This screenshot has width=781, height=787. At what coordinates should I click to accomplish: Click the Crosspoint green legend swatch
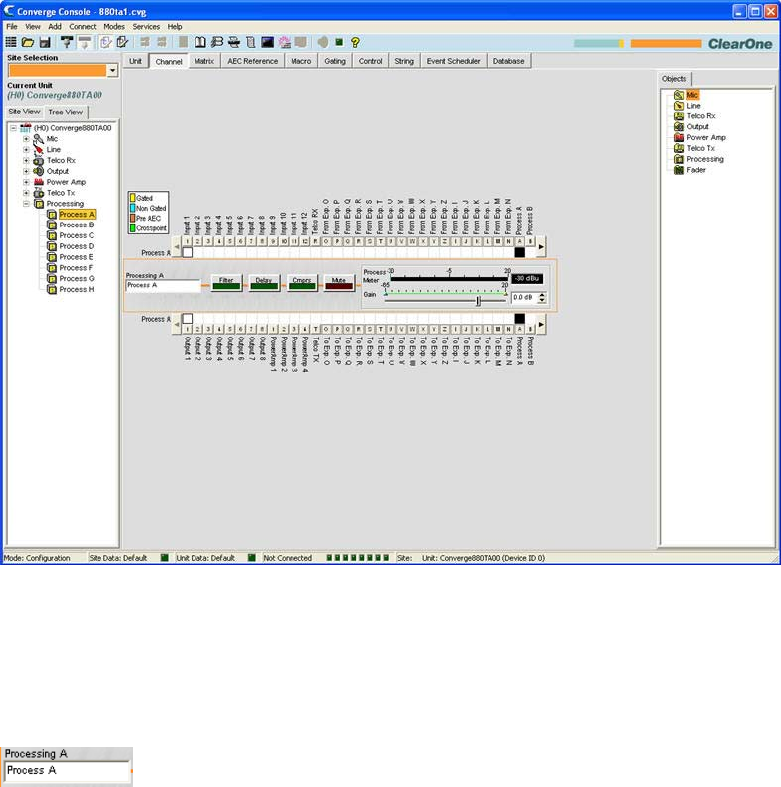tap(133, 228)
